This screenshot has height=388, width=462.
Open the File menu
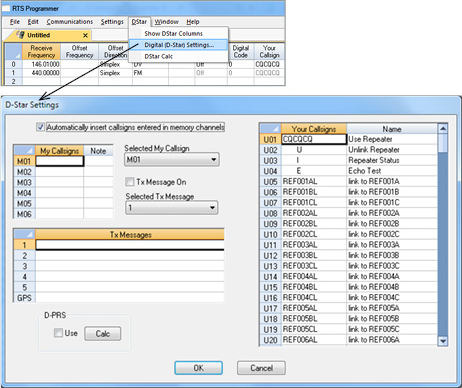pyautogui.click(x=15, y=22)
